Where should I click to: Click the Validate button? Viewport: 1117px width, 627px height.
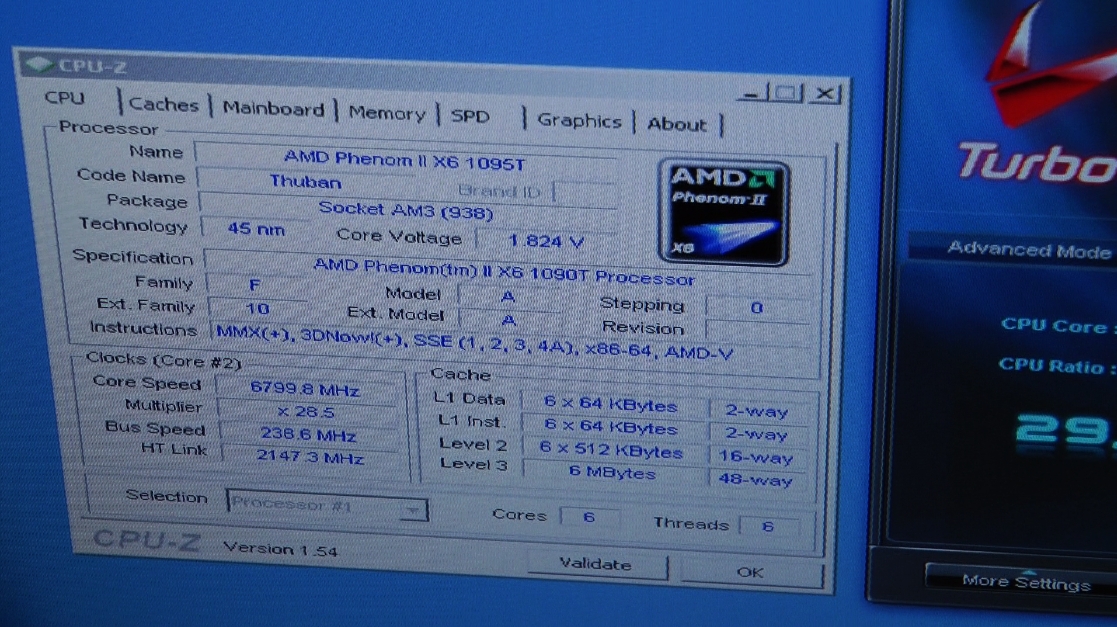596,564
